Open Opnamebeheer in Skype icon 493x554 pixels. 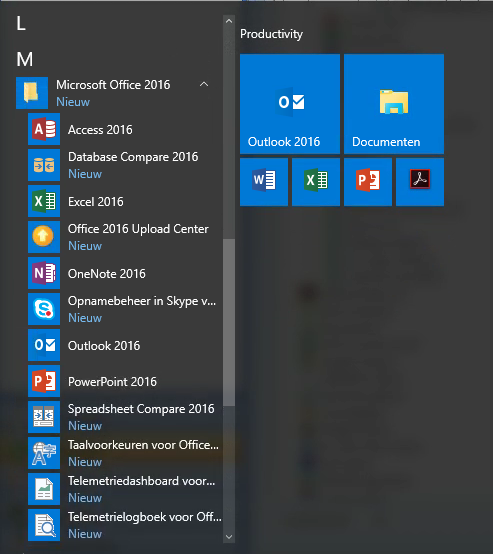point(44,309)
